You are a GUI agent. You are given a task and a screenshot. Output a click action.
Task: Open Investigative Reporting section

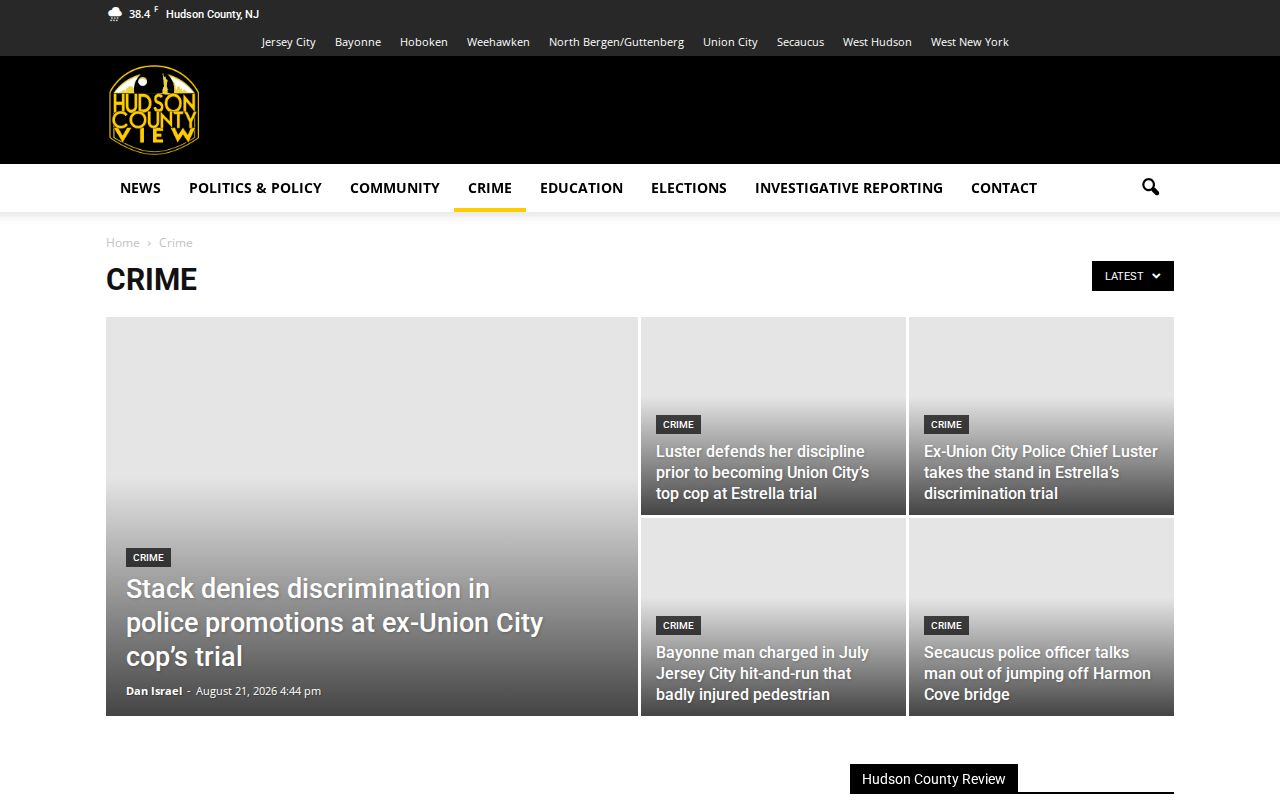point(849,188)
